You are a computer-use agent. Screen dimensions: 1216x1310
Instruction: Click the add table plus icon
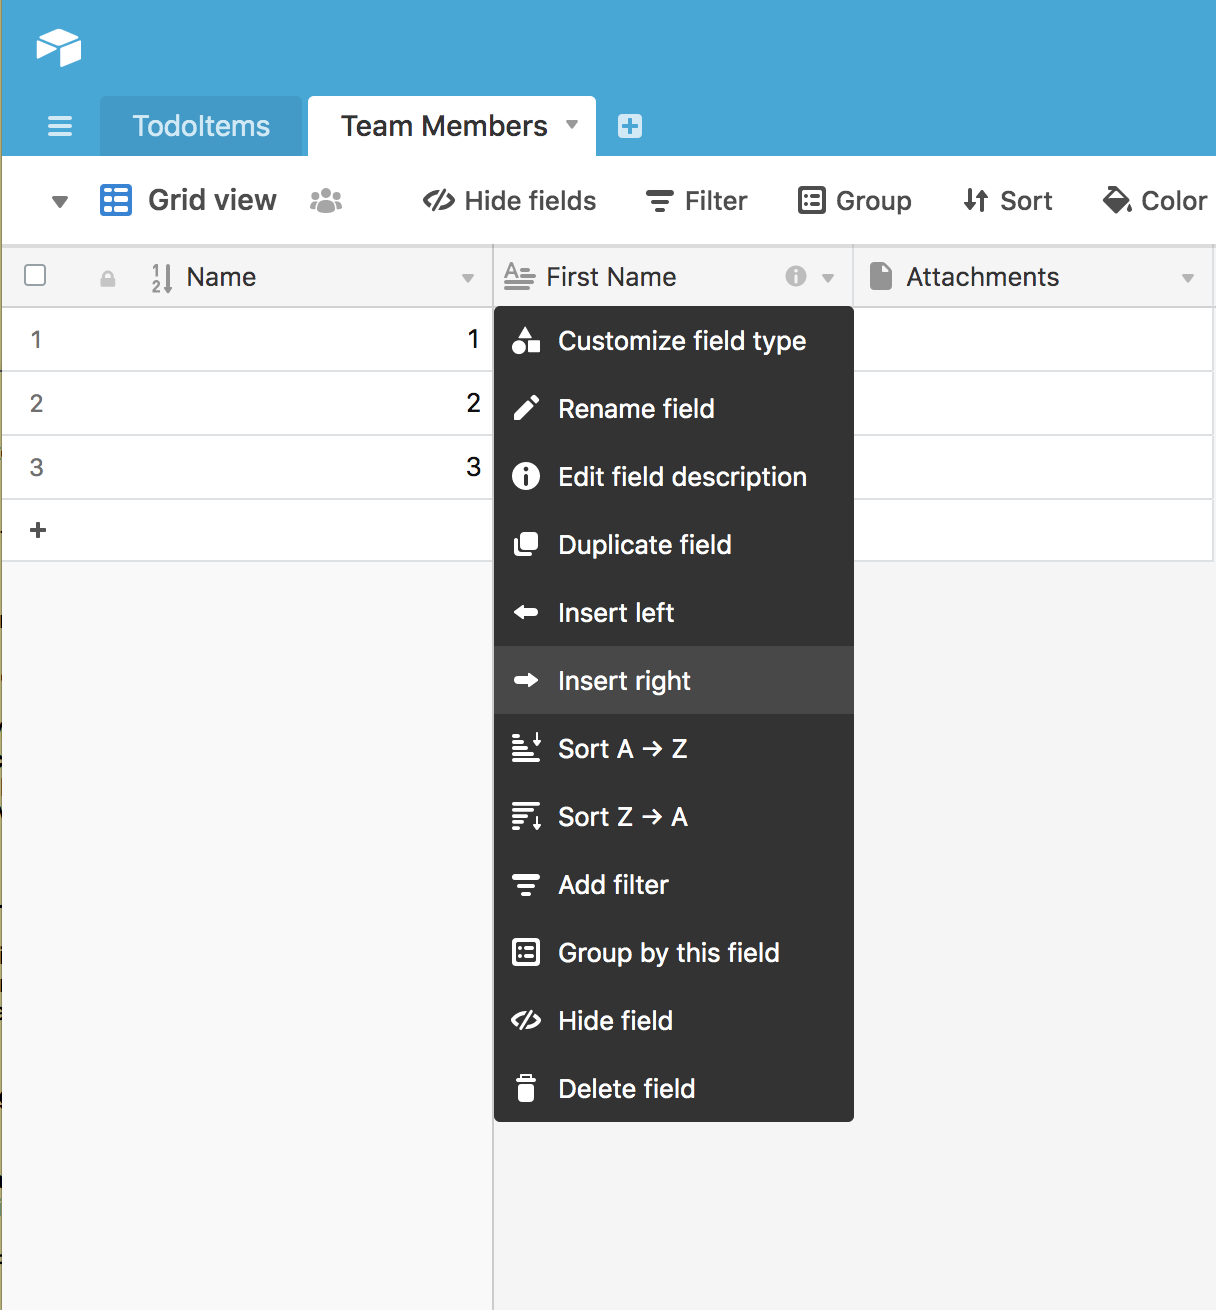[630, 126]
